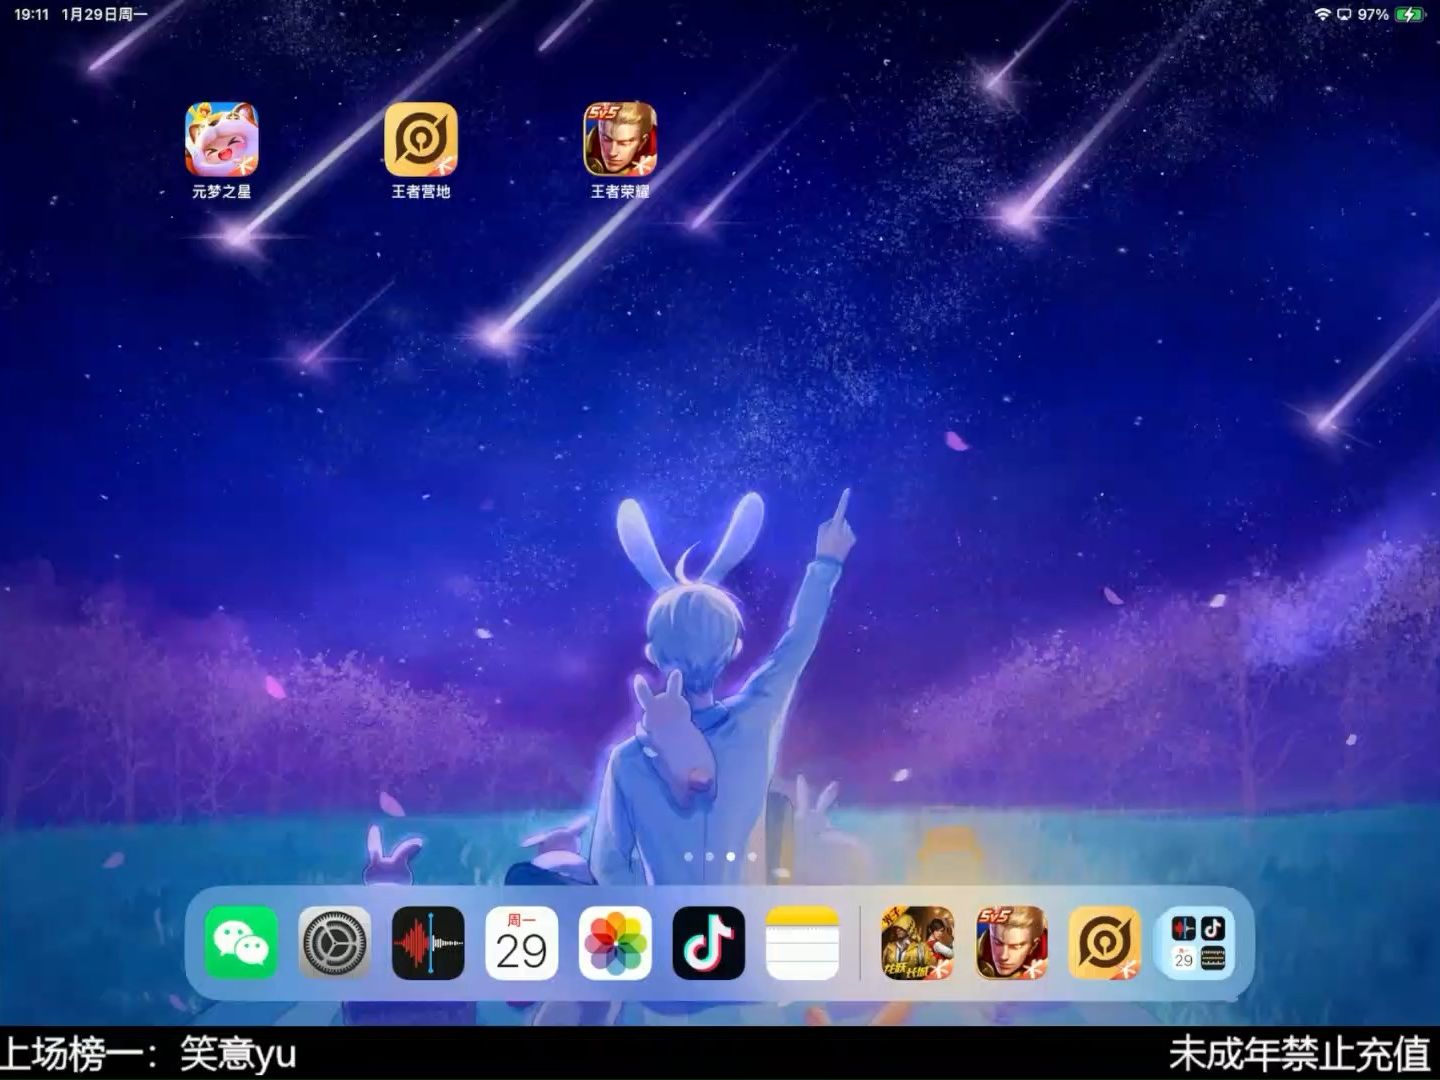The width and height of the screenshot is (1440, 1080).
Task: Launch Voice Memos from the dock
Action: 428,943
